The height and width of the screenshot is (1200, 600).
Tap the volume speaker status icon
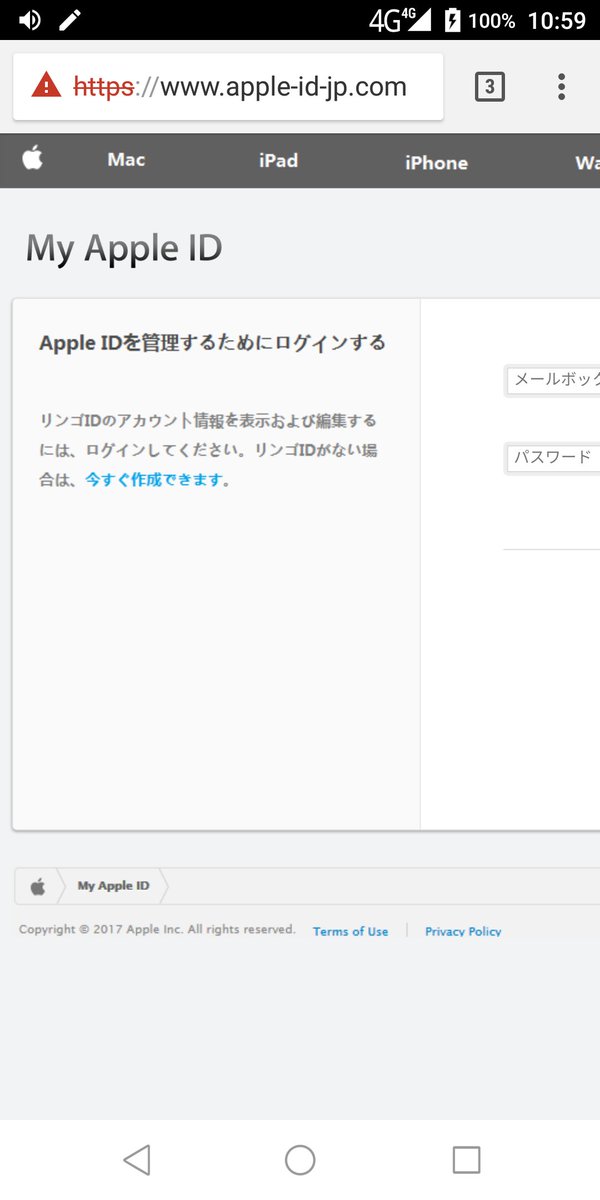coord(29,20)
